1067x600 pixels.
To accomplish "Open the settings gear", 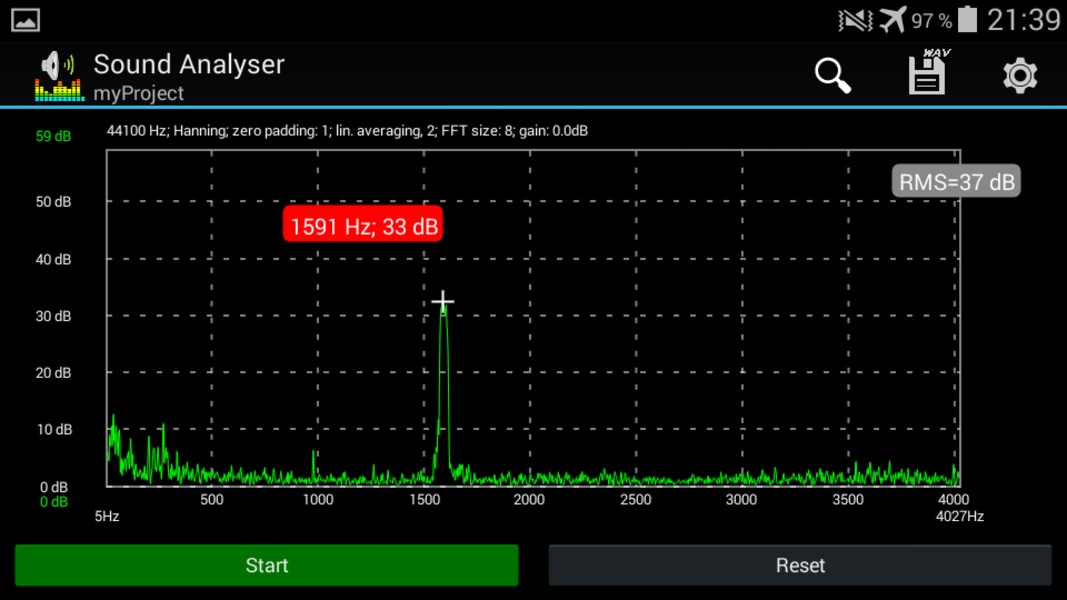I will [1019, 76].
